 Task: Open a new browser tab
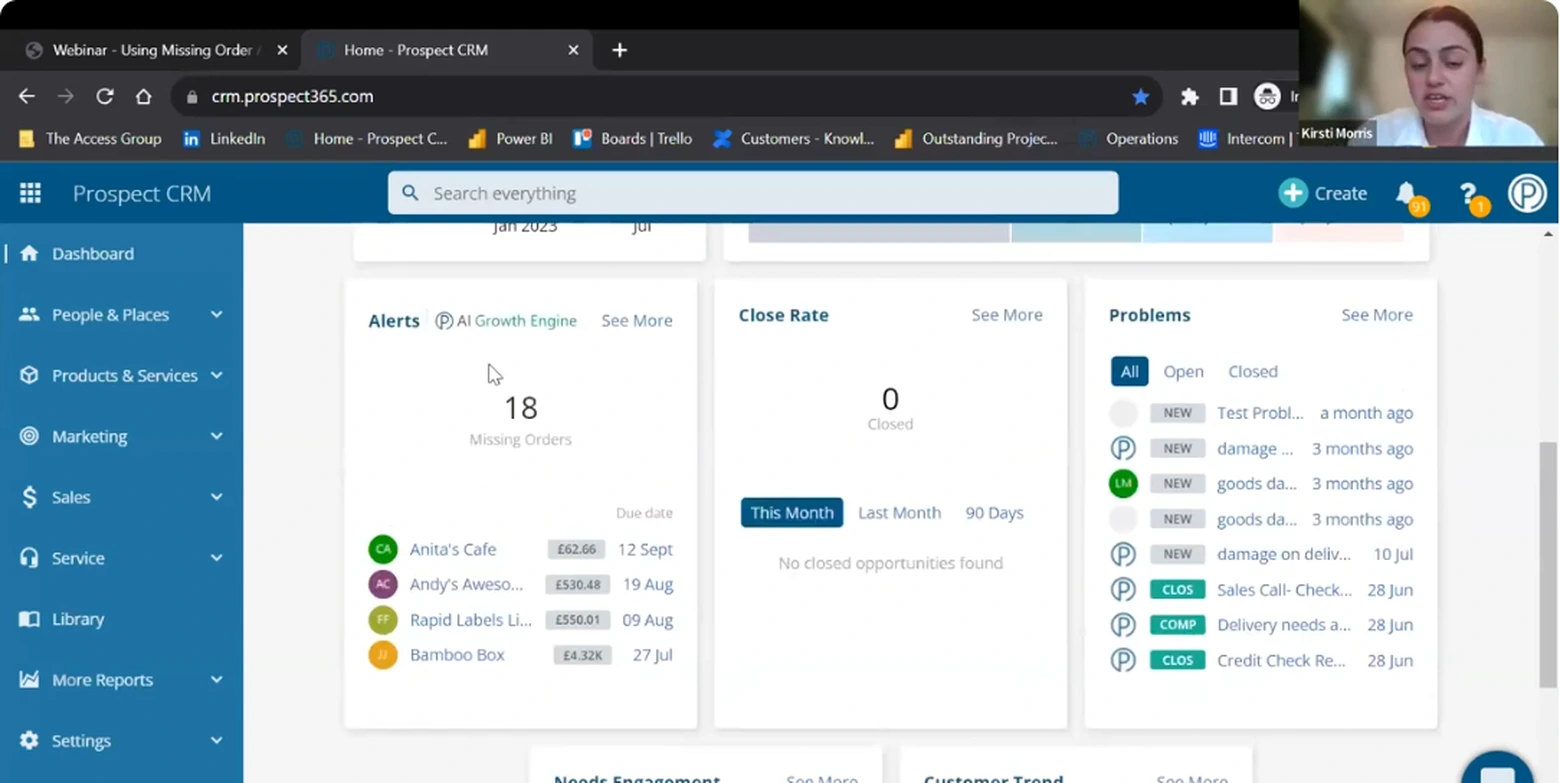[x=619, y=50]
